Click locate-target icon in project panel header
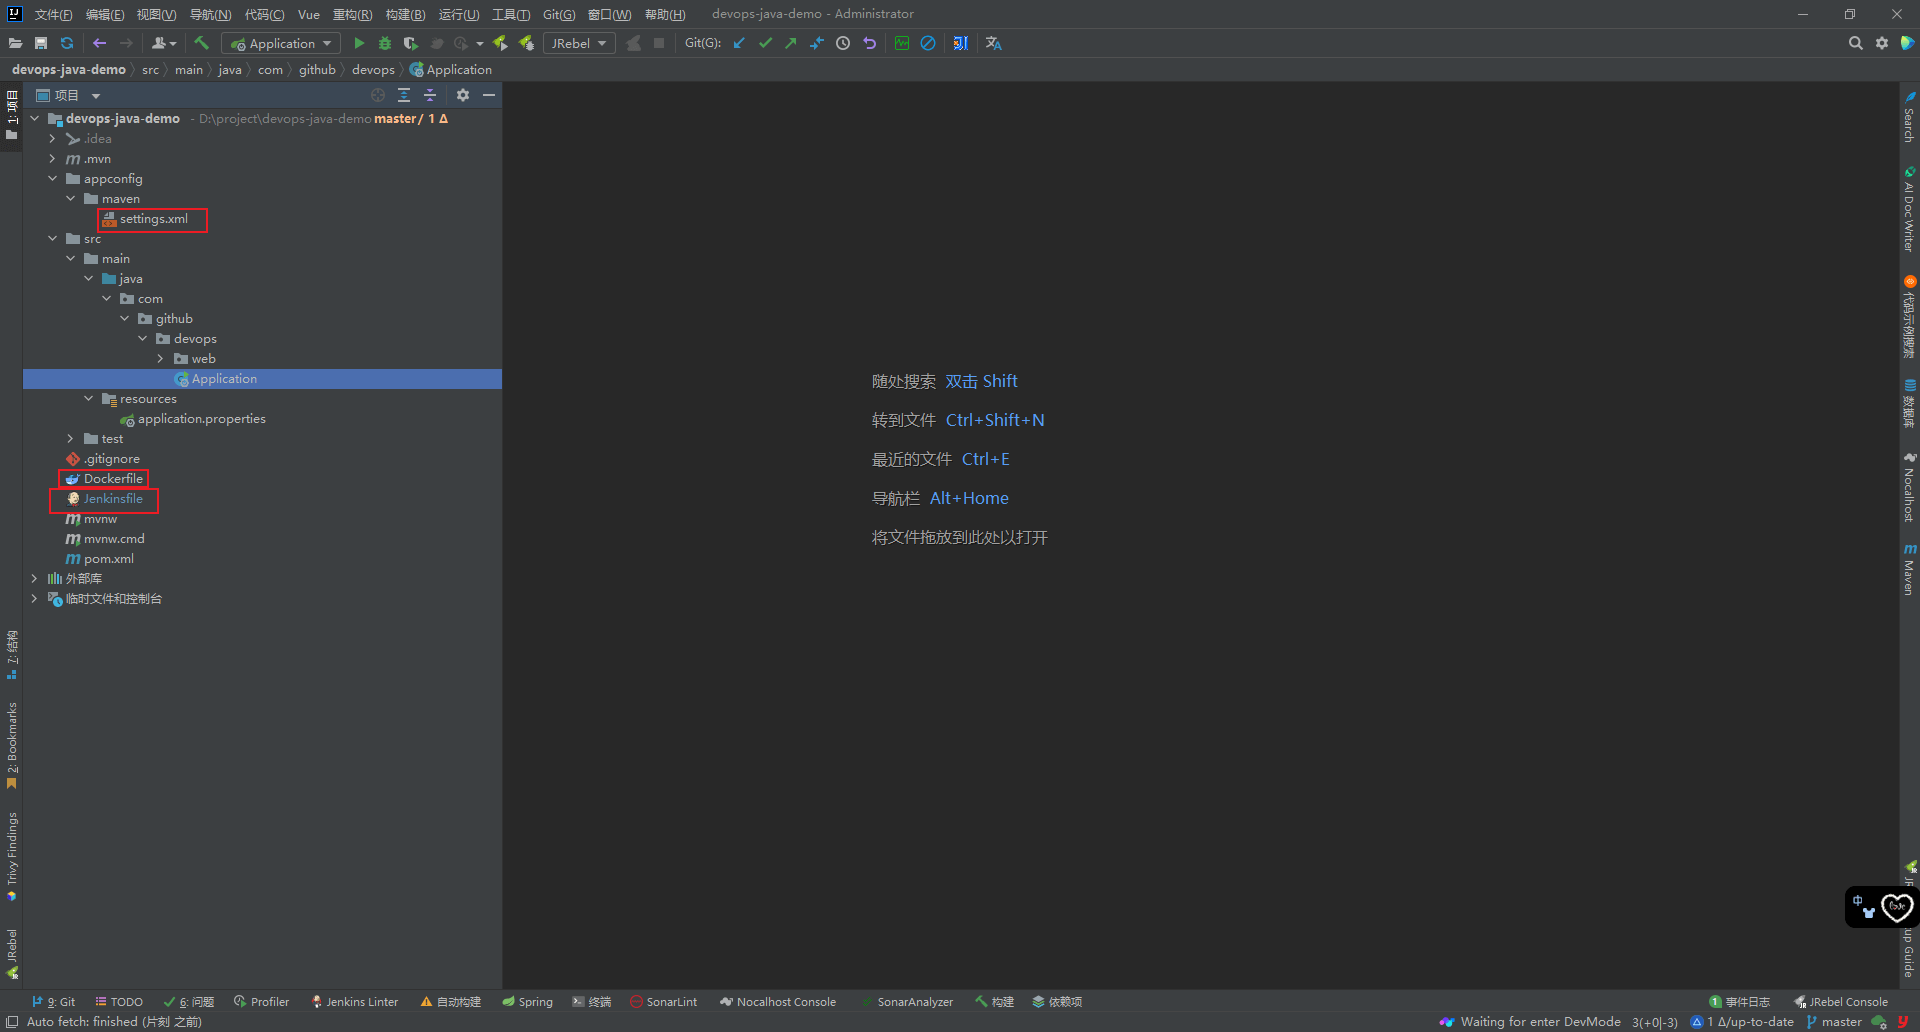Image resolution: width=1920 pixels, height=1032 pixels. click(378, 95)
